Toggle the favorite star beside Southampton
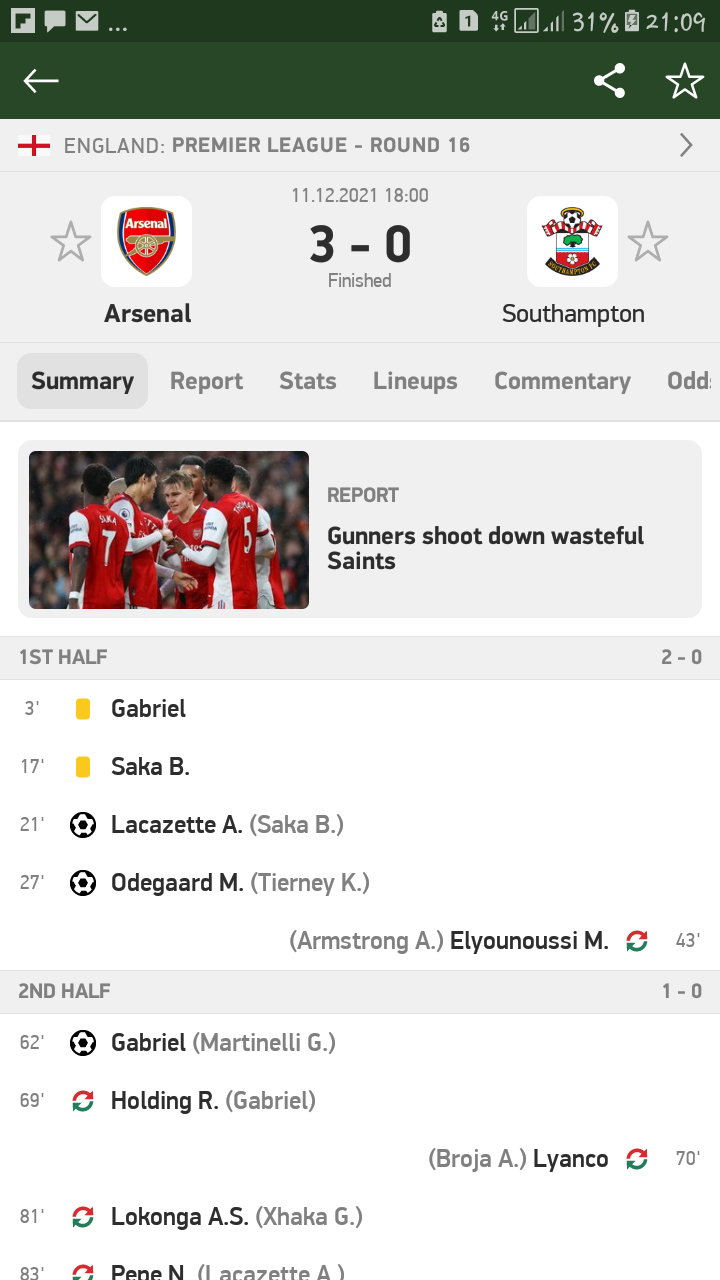 [647, 242]
